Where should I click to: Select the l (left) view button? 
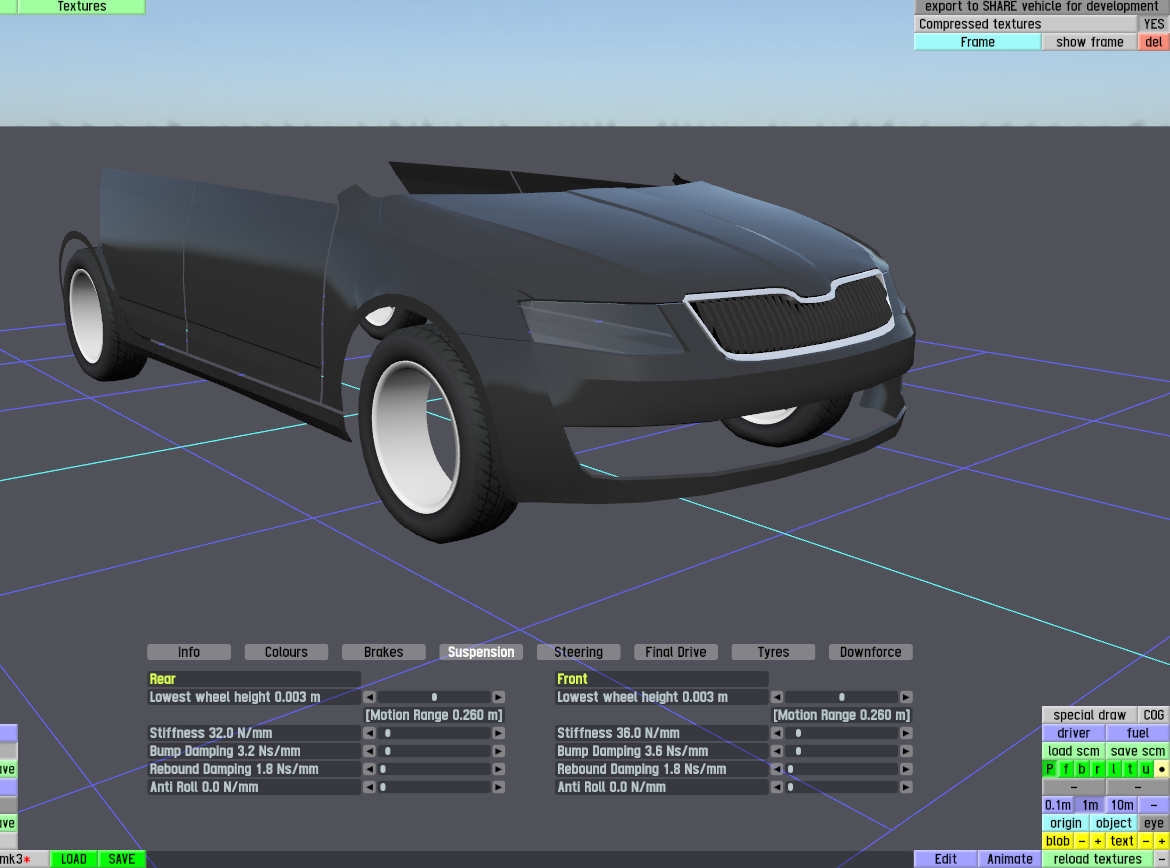click(1114, 769)
